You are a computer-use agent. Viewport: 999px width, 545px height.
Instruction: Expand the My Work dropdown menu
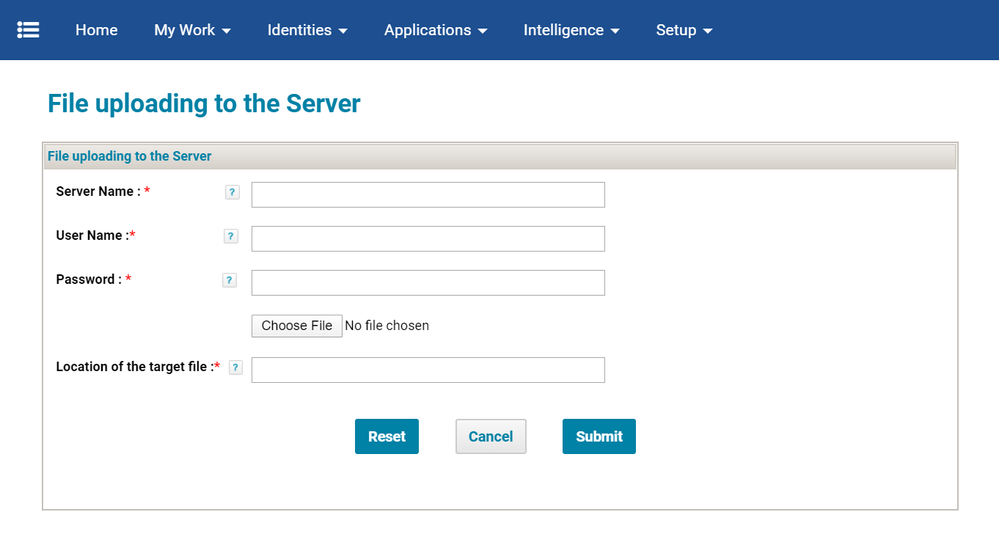point(192,30)
